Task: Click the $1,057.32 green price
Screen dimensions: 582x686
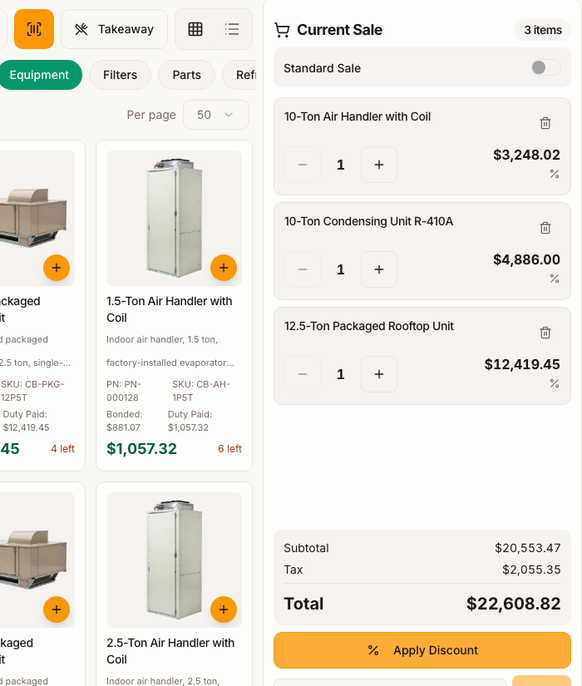Action: coord(142,448)
